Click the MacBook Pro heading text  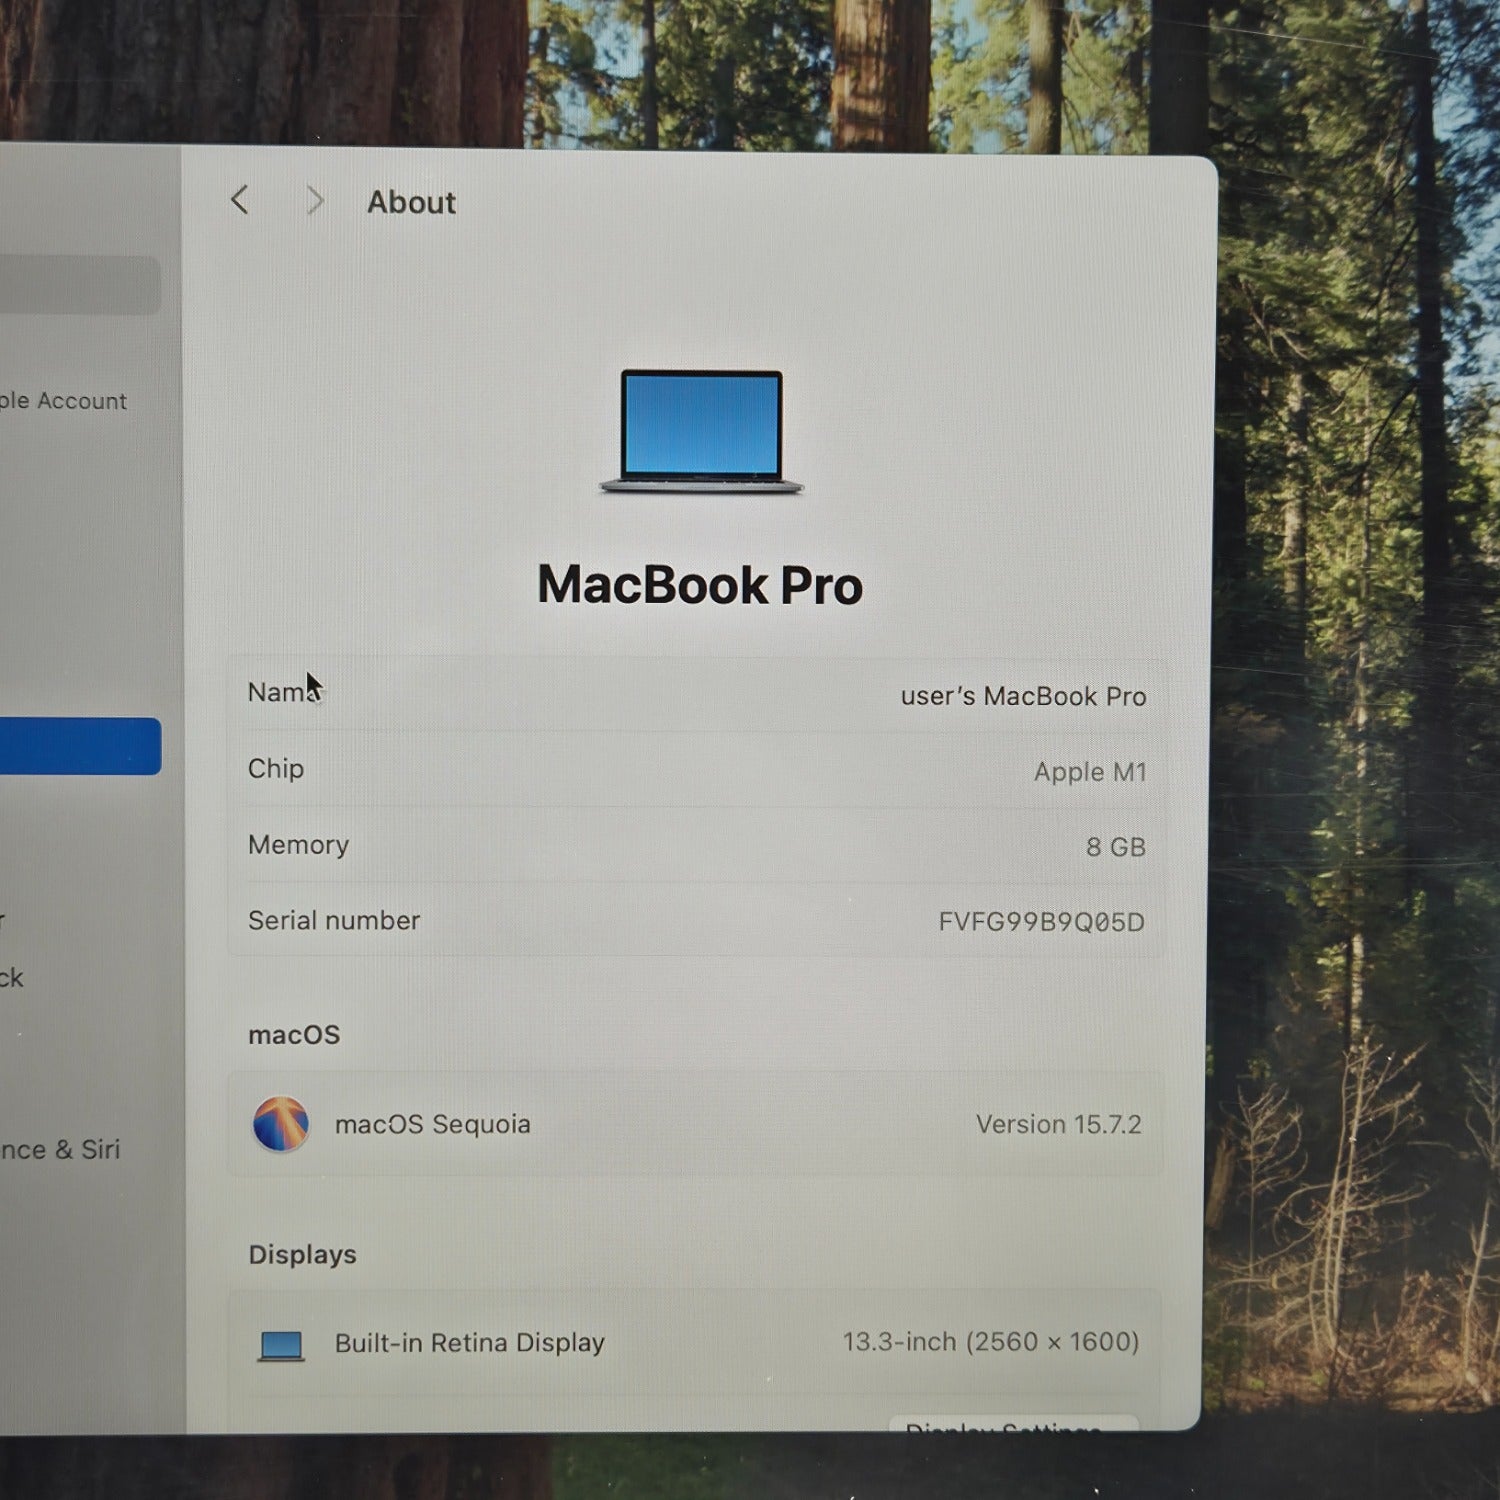click(700, 585)
